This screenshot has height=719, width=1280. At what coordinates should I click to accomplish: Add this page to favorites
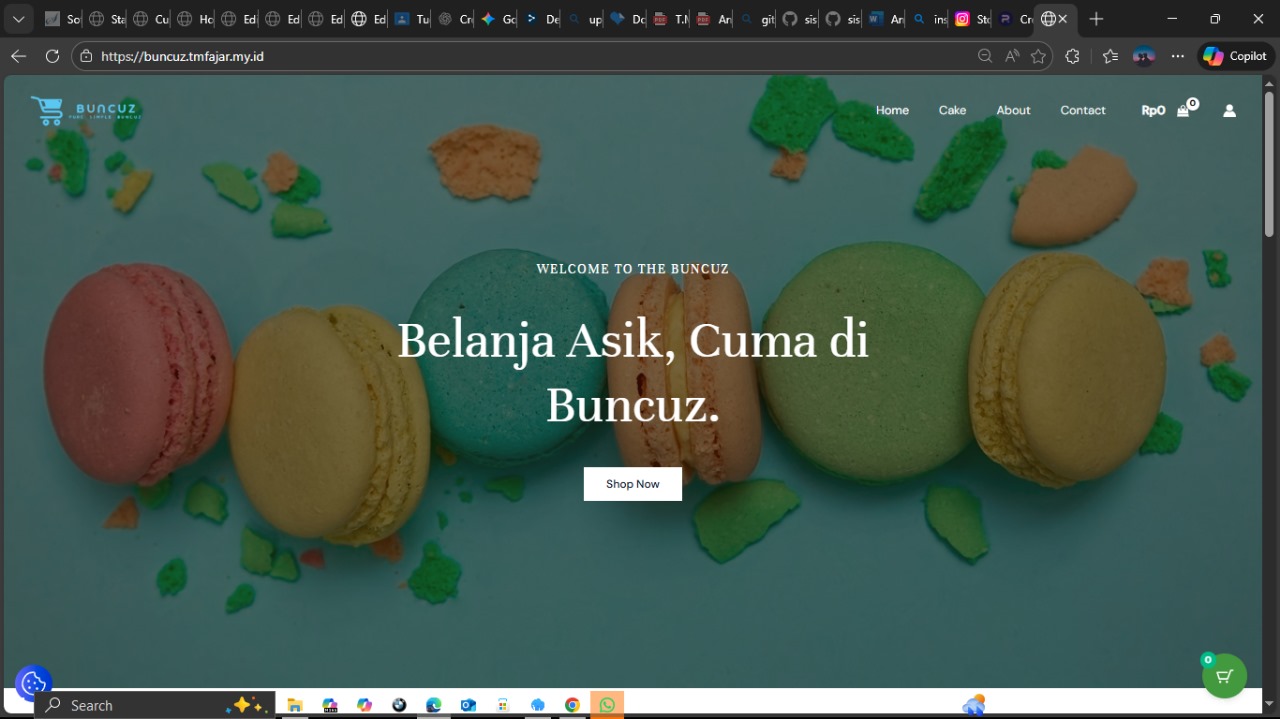pos(1038,56)
